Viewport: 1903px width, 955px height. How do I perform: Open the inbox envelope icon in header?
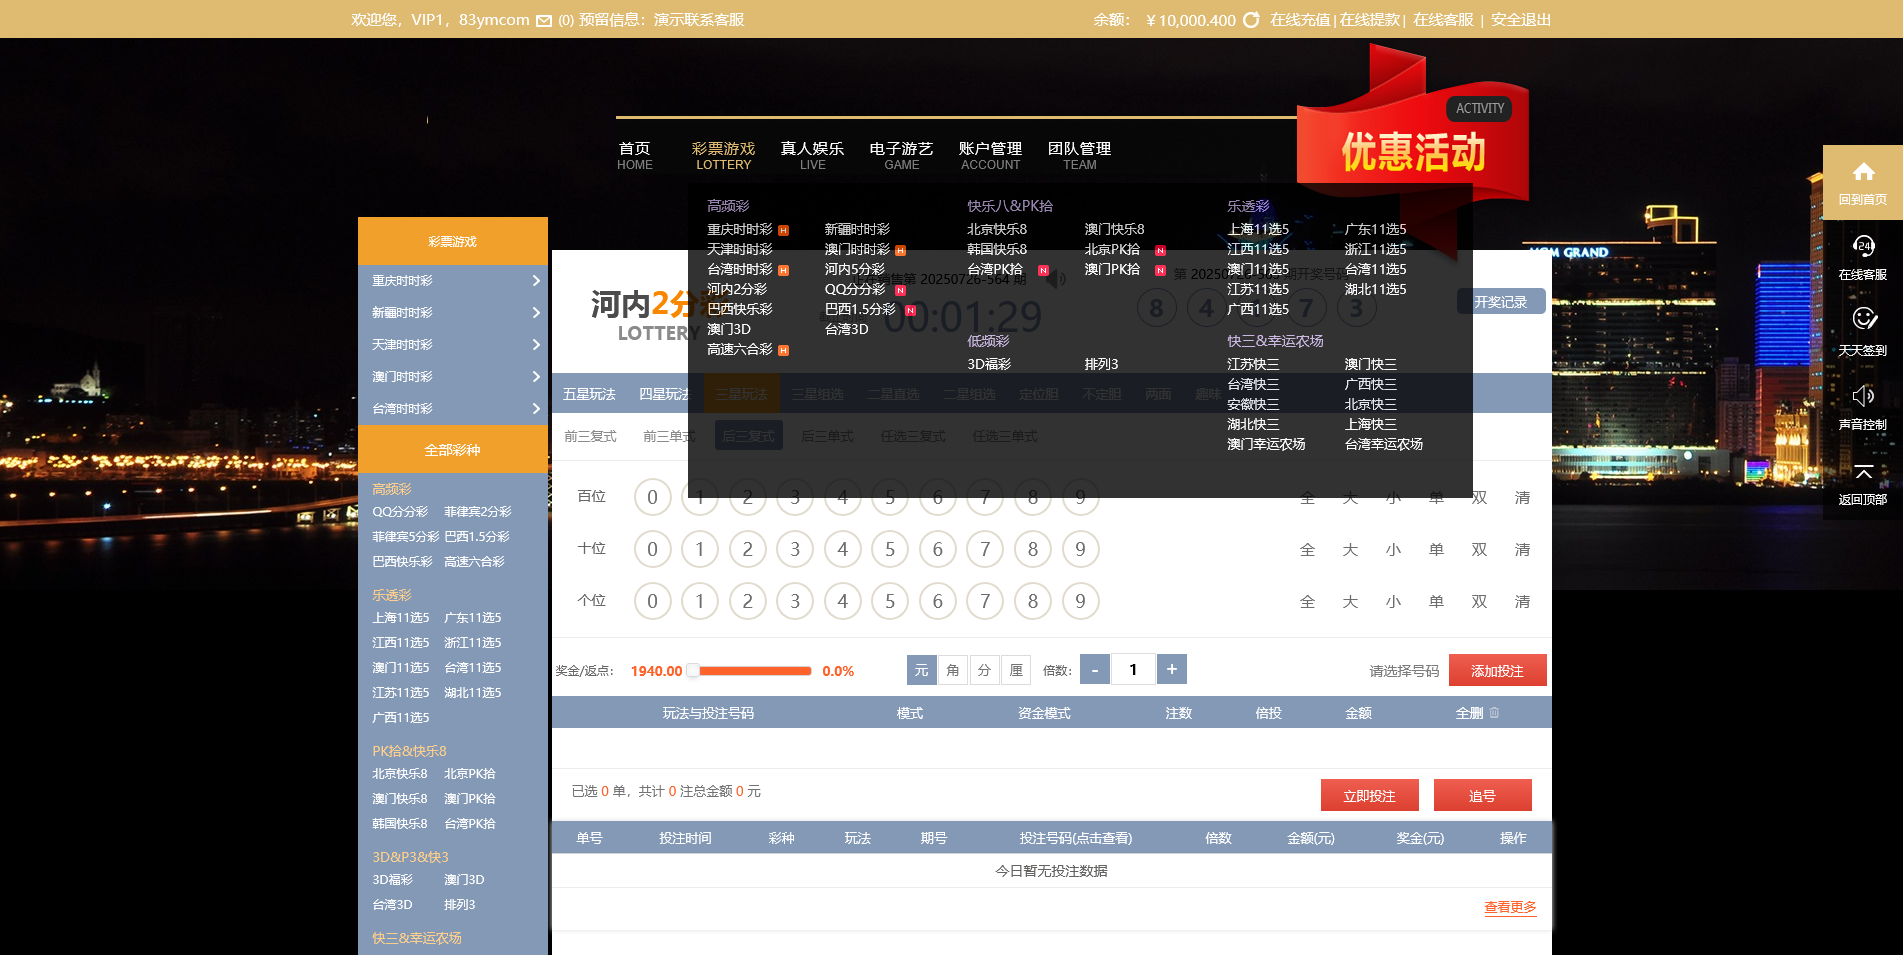tap(544, 21)
